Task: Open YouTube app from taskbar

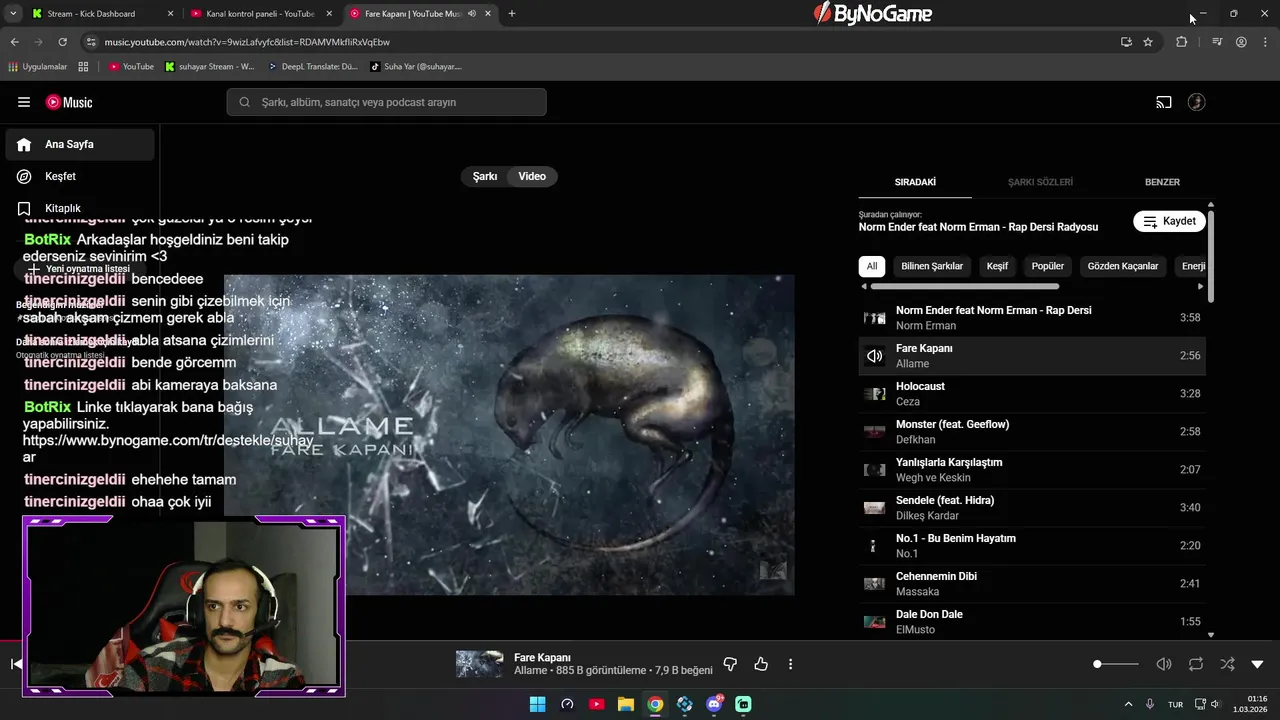Action: point(596,704)
